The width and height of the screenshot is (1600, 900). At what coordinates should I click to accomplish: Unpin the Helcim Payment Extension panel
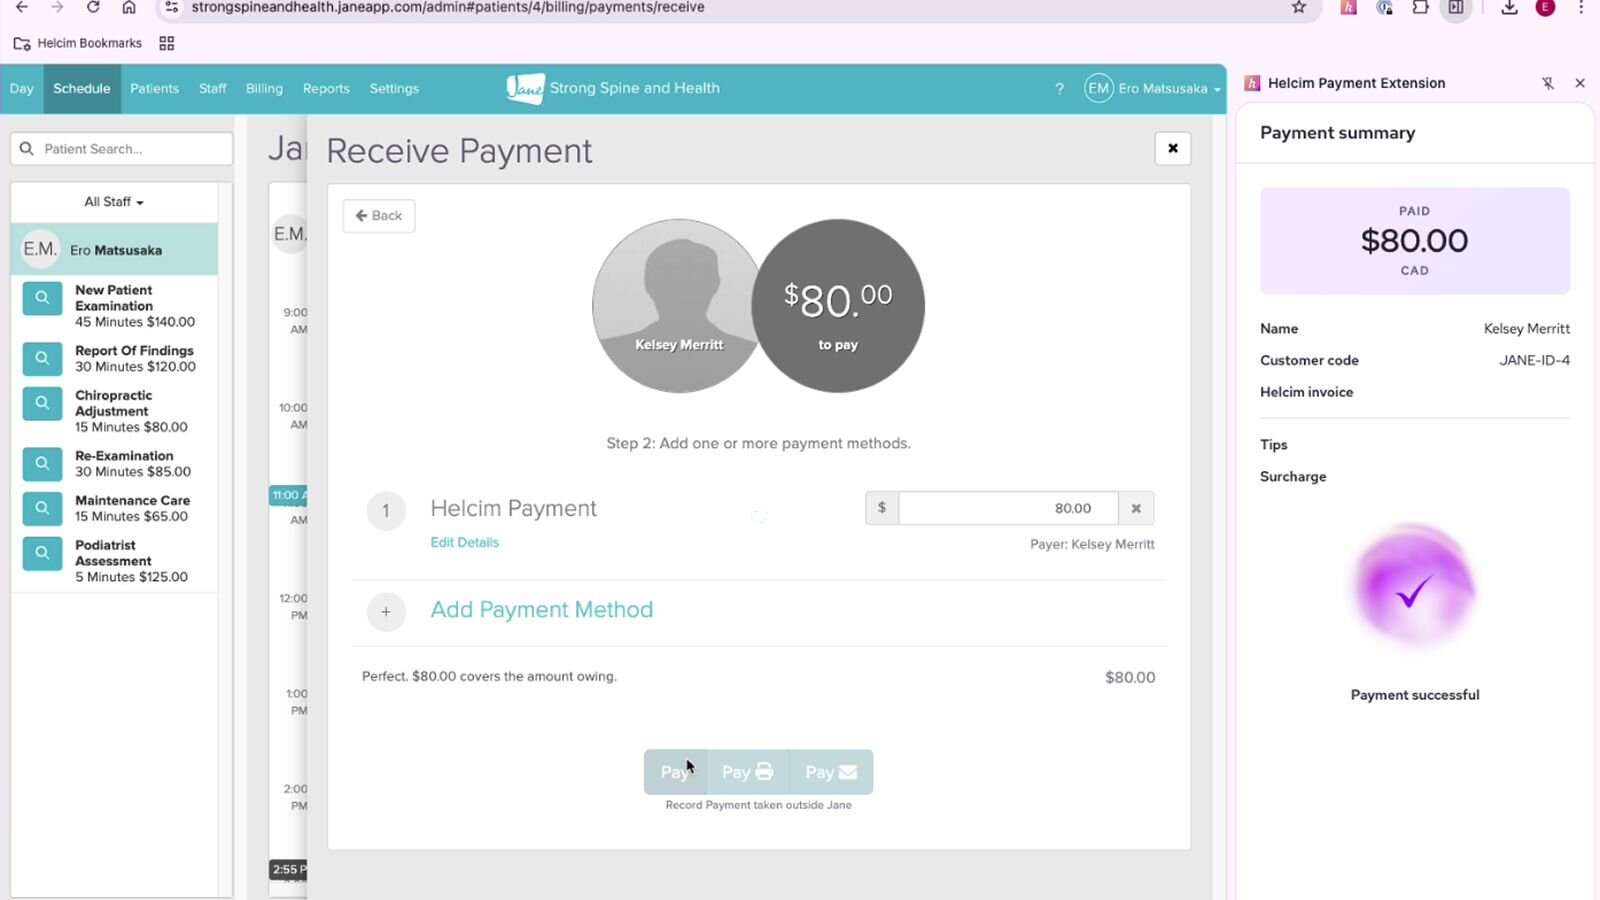click(1547, 83)
